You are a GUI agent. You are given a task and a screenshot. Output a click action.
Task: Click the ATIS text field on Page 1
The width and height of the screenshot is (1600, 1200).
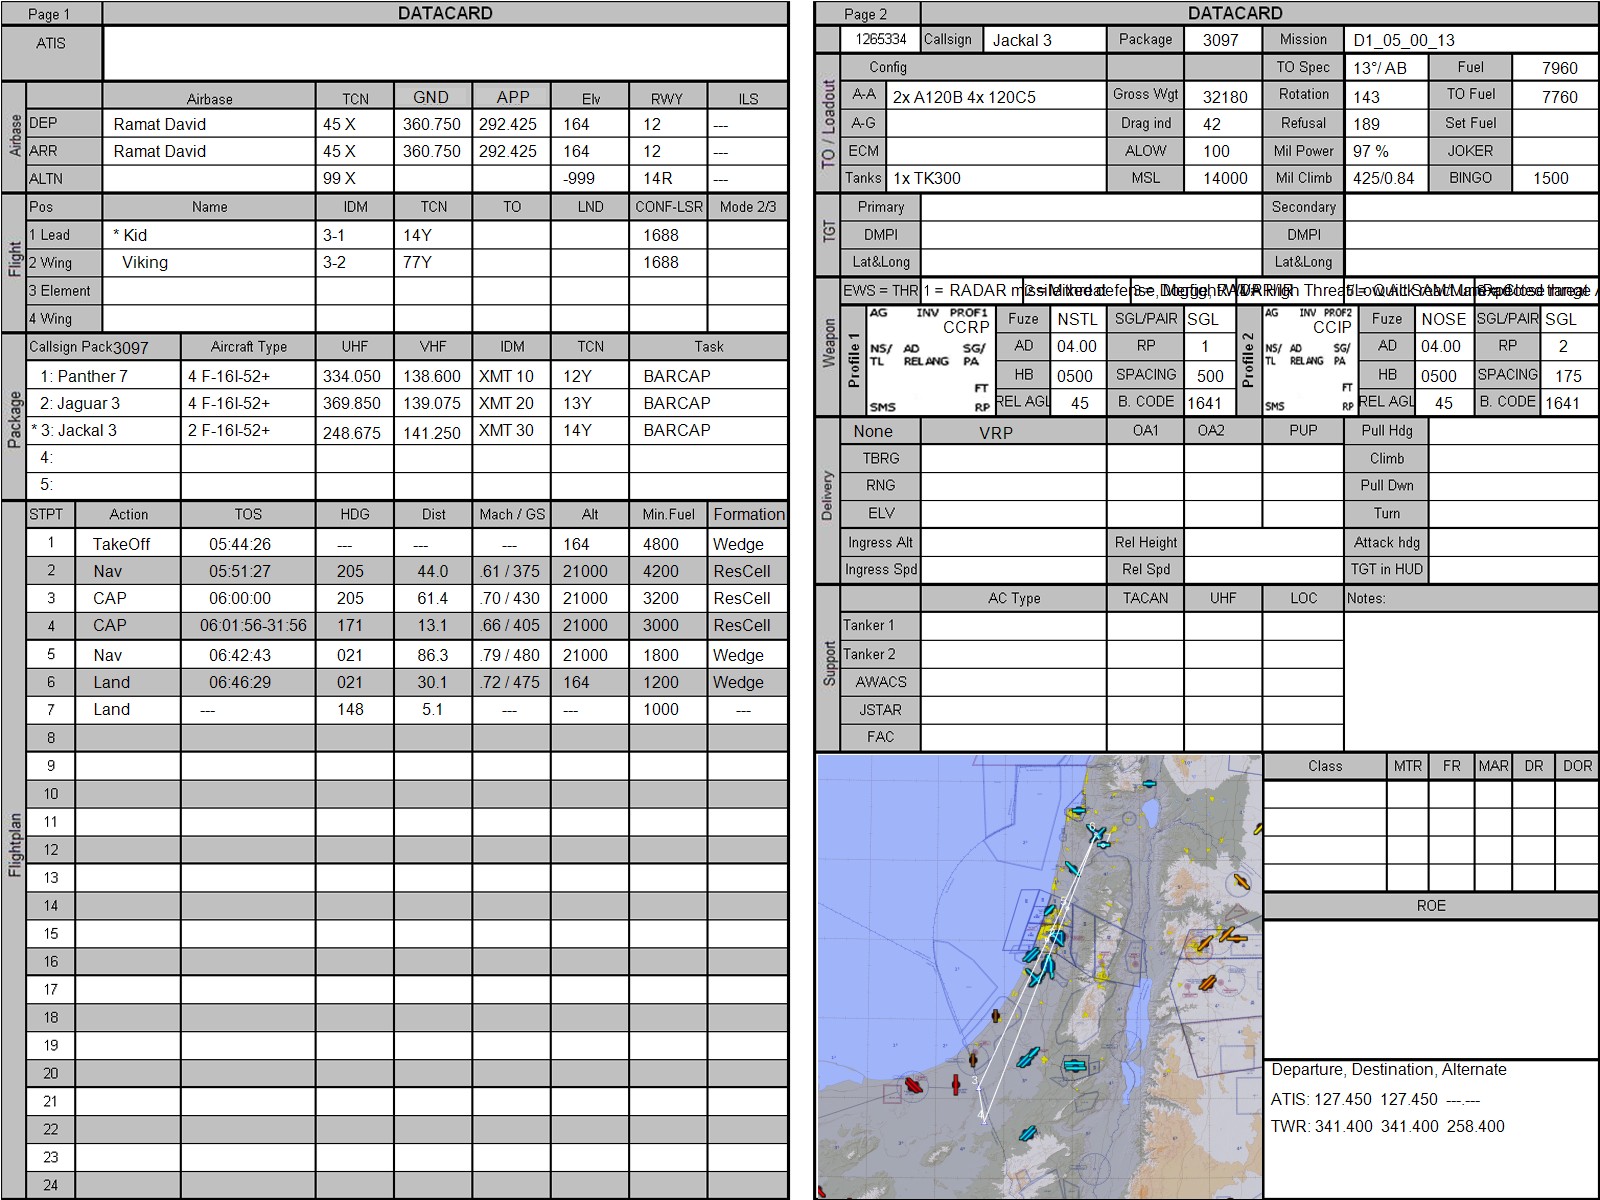tap(445, 53)
